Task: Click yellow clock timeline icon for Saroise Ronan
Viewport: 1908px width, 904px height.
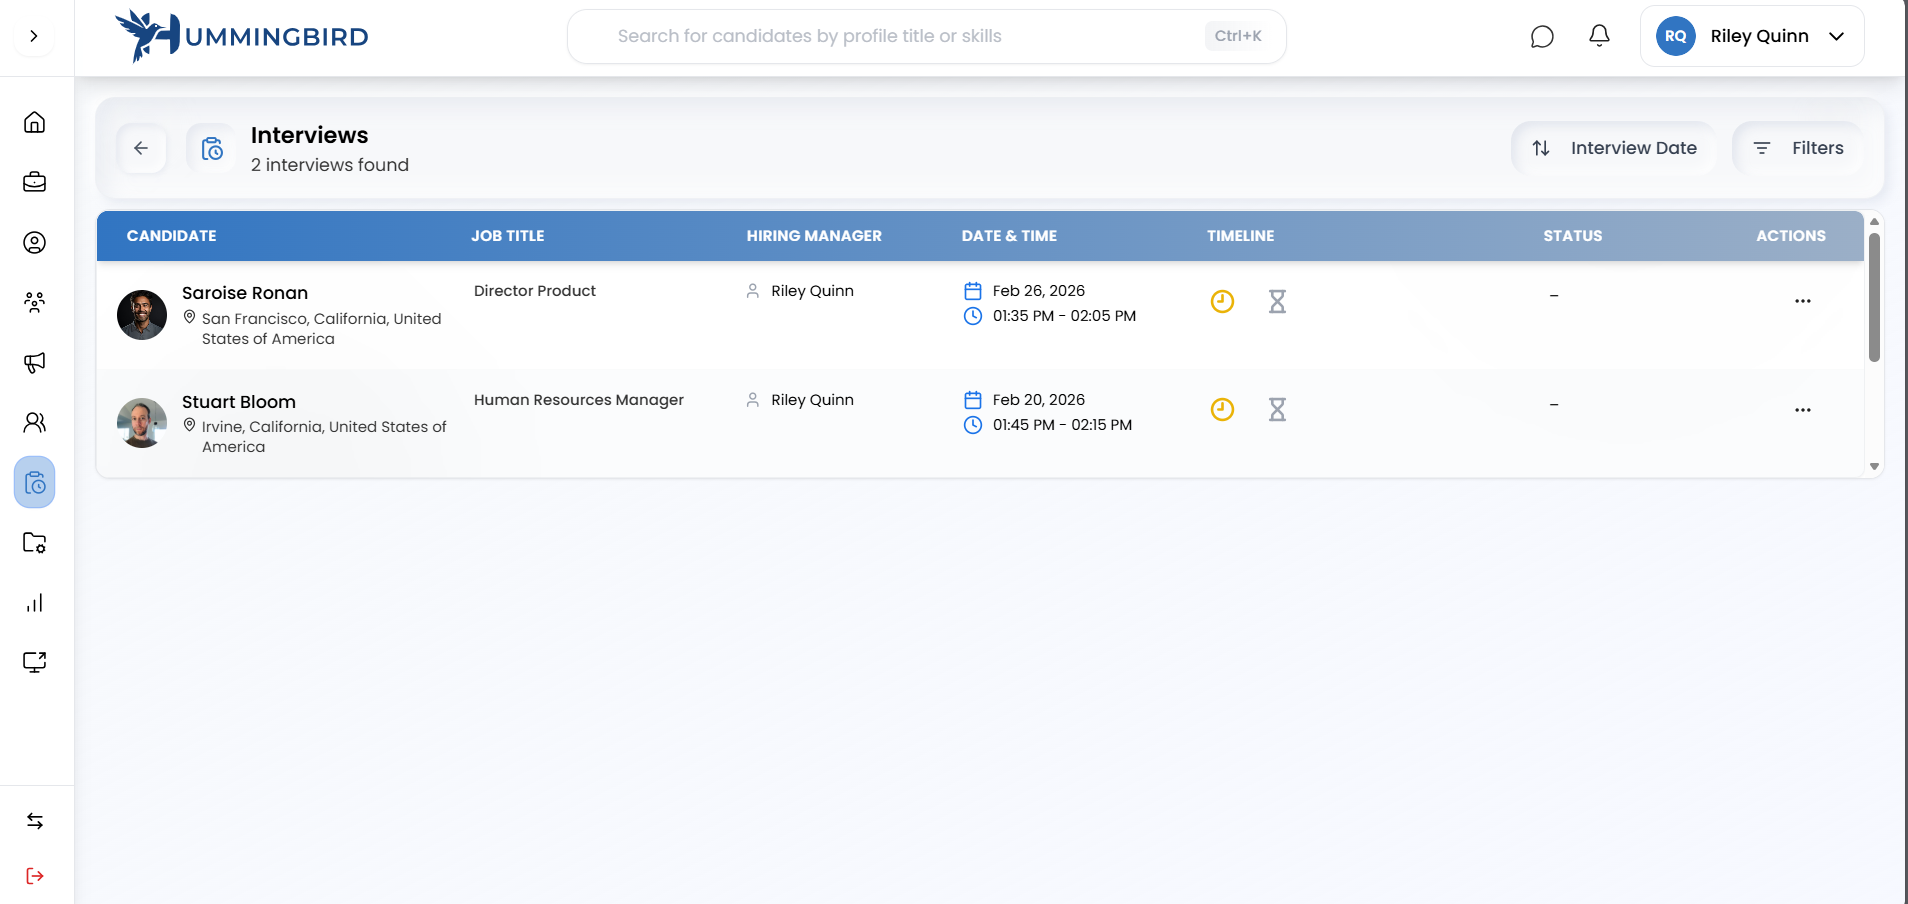Action: pyautogui.click(x=1222, y=301)
